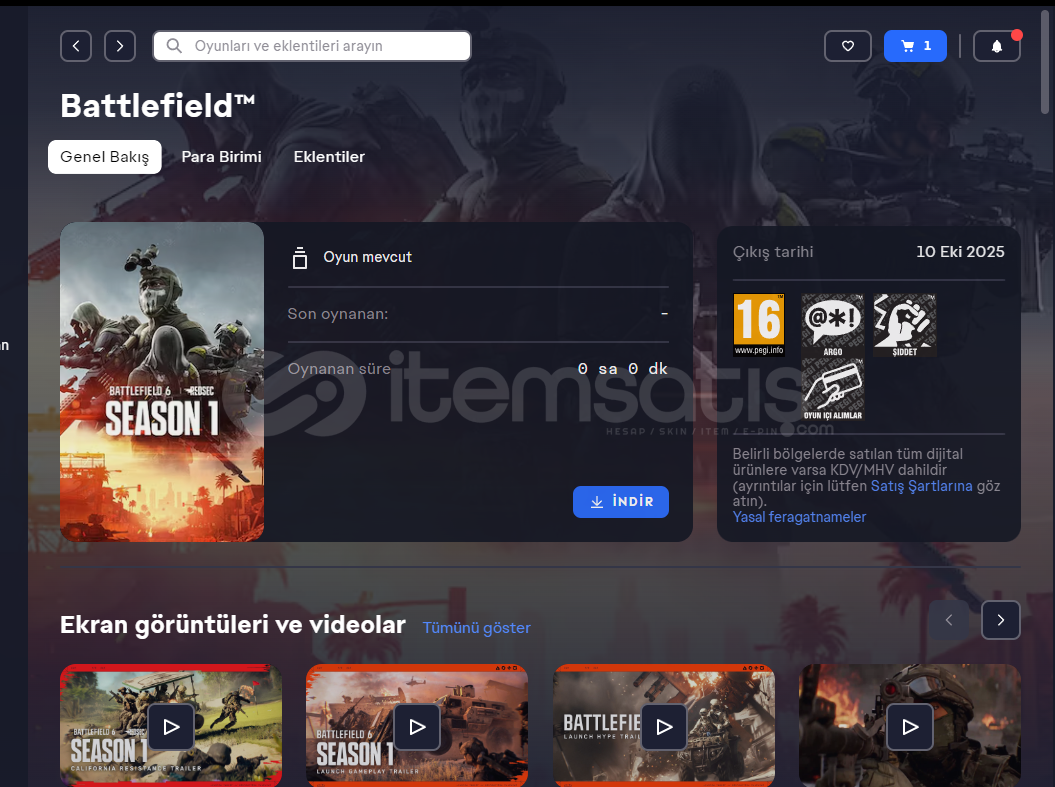This screenshot has width=1055, height=787.
Task: Switch to the Para Birimi tab
Action: (x=221, y=157)
